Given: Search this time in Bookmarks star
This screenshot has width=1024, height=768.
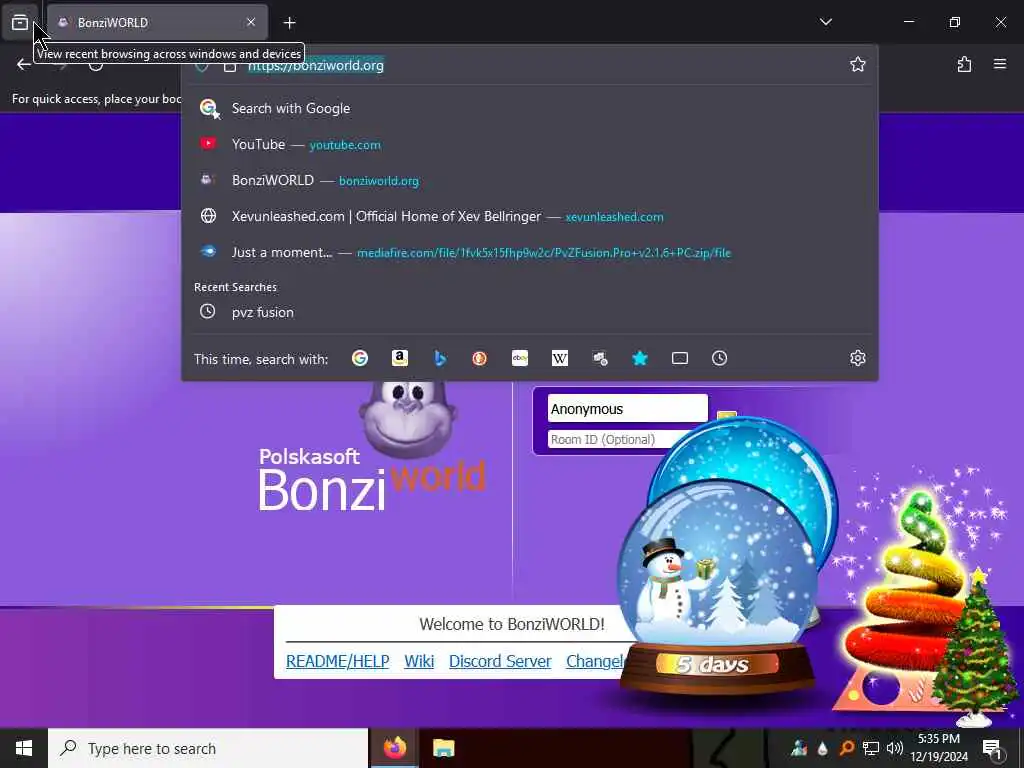Looking at the screenshot, I should 640,358.
